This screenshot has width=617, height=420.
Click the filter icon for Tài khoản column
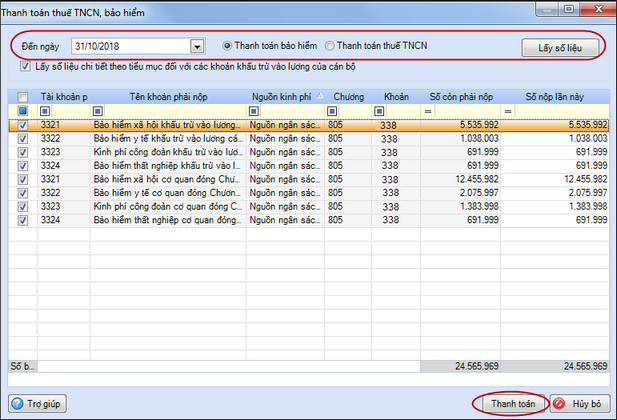(x=45, y=111)
